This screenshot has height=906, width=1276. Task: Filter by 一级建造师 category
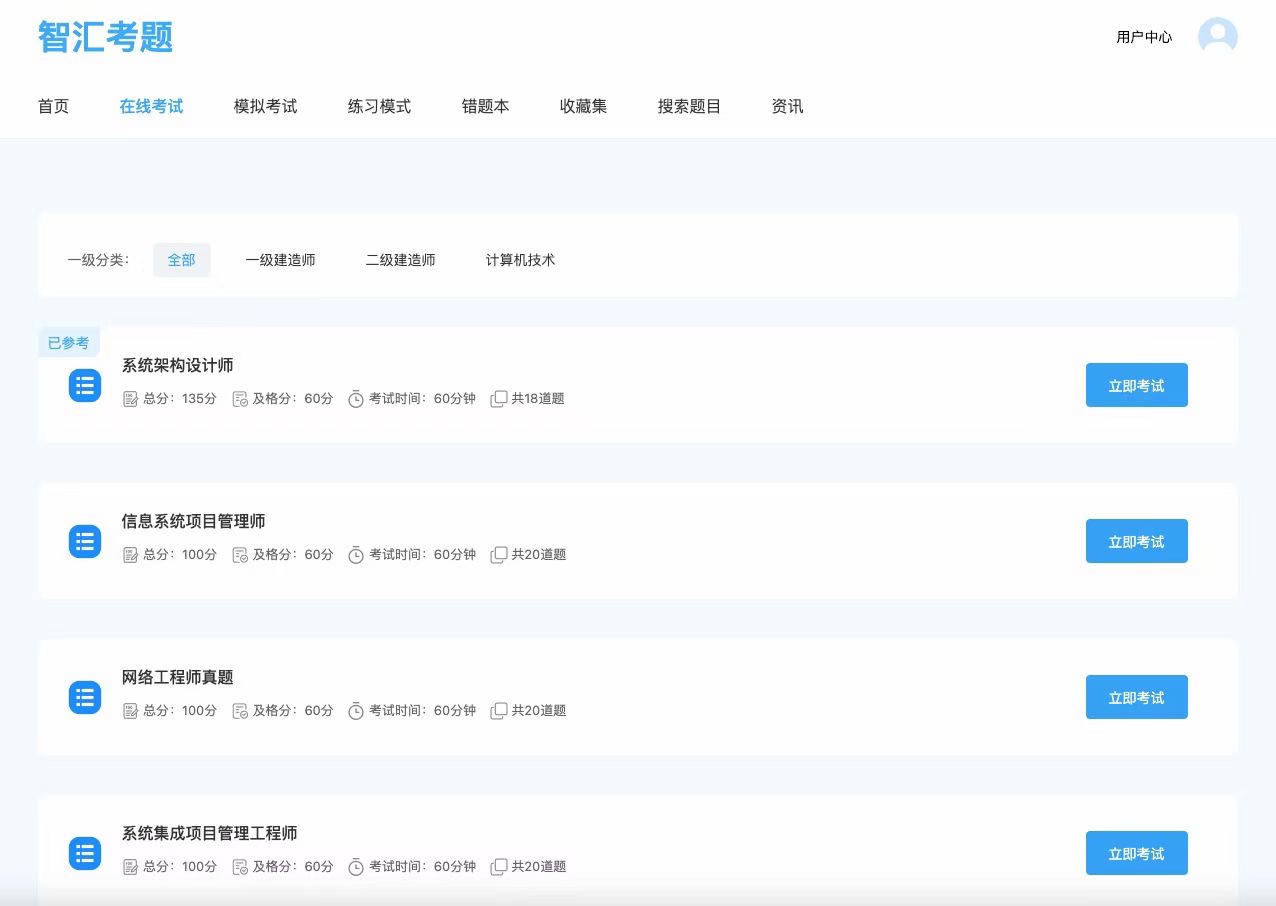pyautogui.click(x=280, y=260)
